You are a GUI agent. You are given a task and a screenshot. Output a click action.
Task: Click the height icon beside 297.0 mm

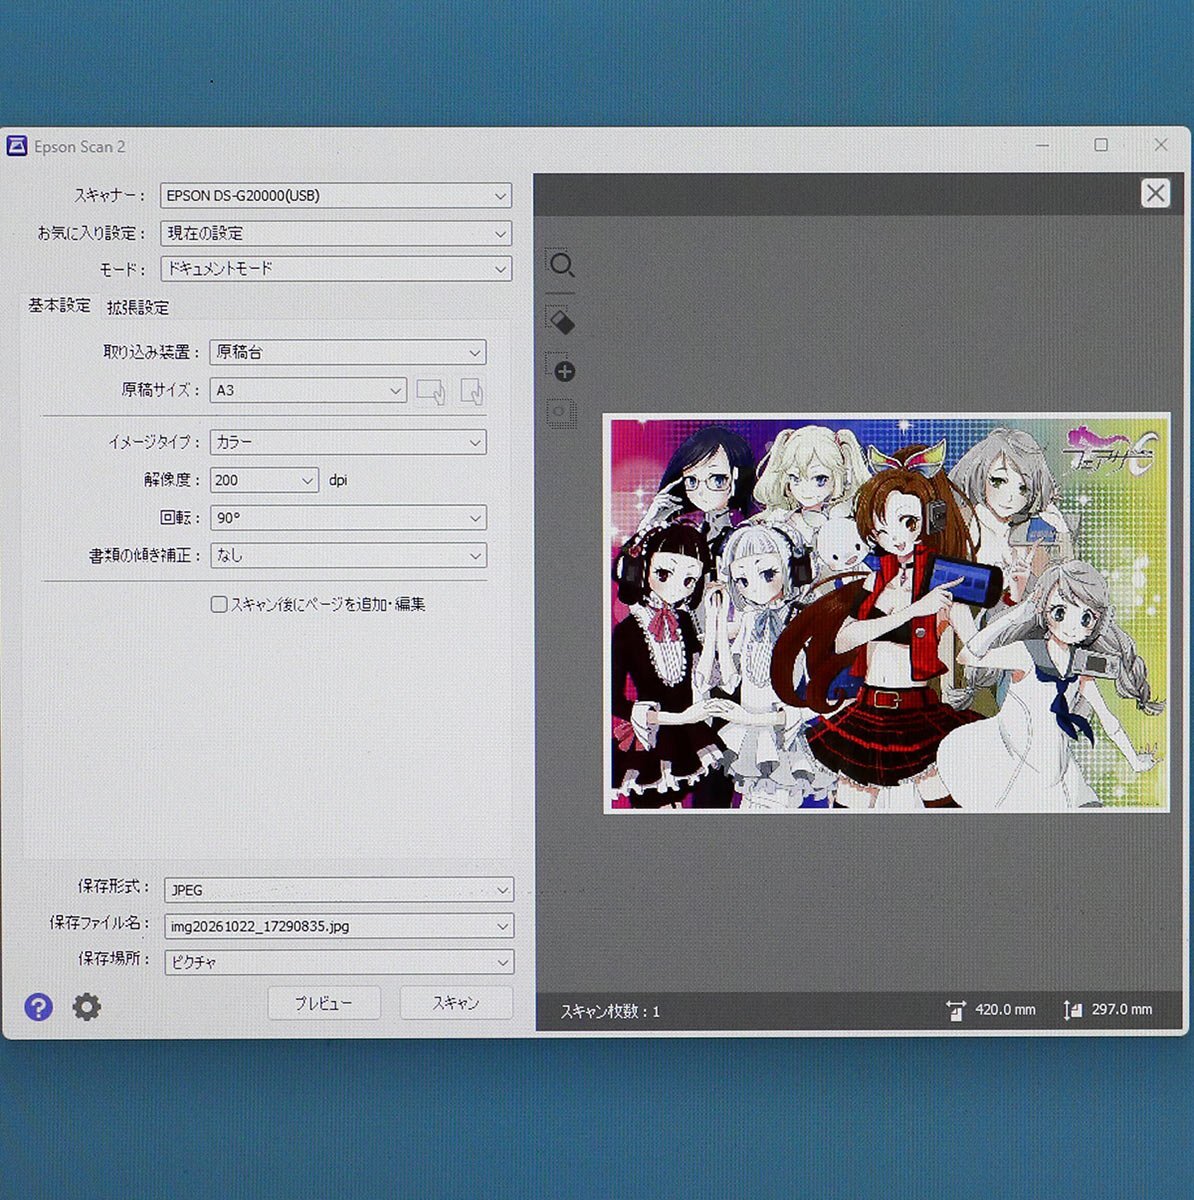[1073, 1011]
